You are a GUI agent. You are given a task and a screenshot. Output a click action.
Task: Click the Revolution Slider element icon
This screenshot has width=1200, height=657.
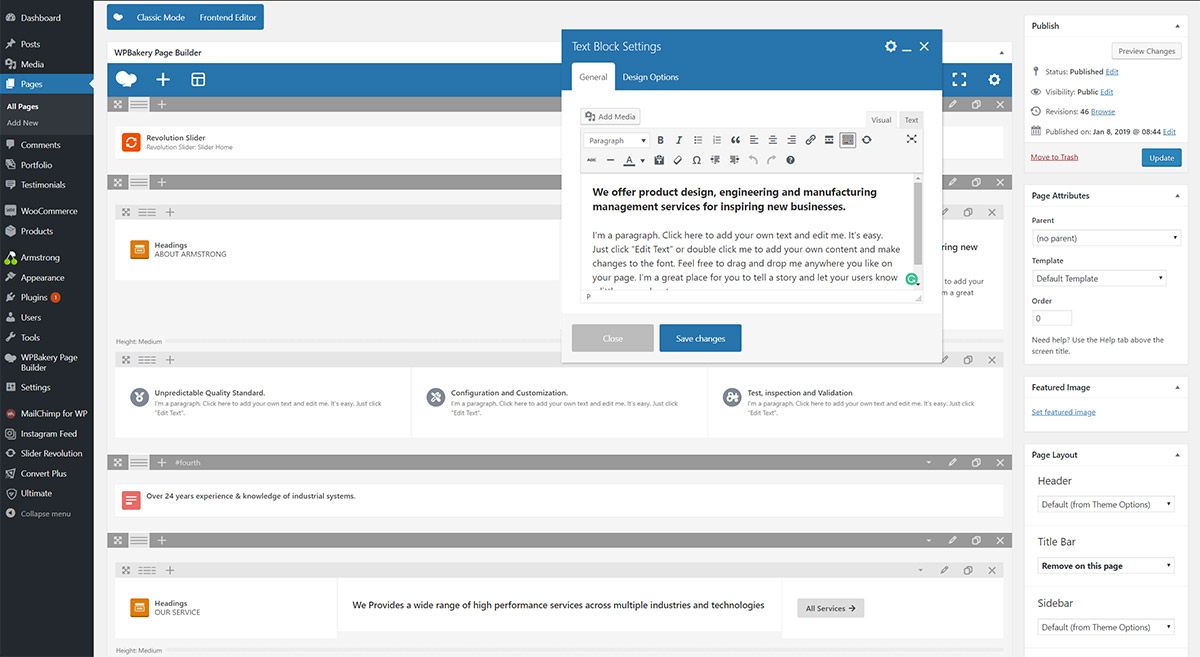tap(131, 142)
